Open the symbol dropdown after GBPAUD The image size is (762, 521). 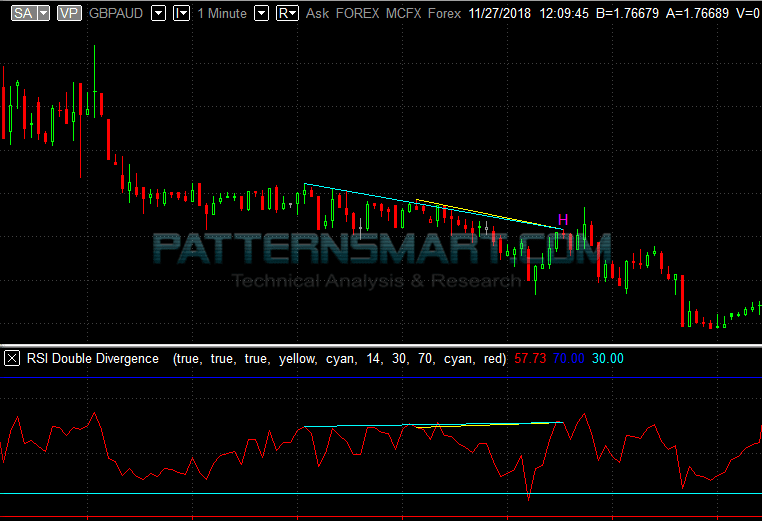click(x=158, y=13)
